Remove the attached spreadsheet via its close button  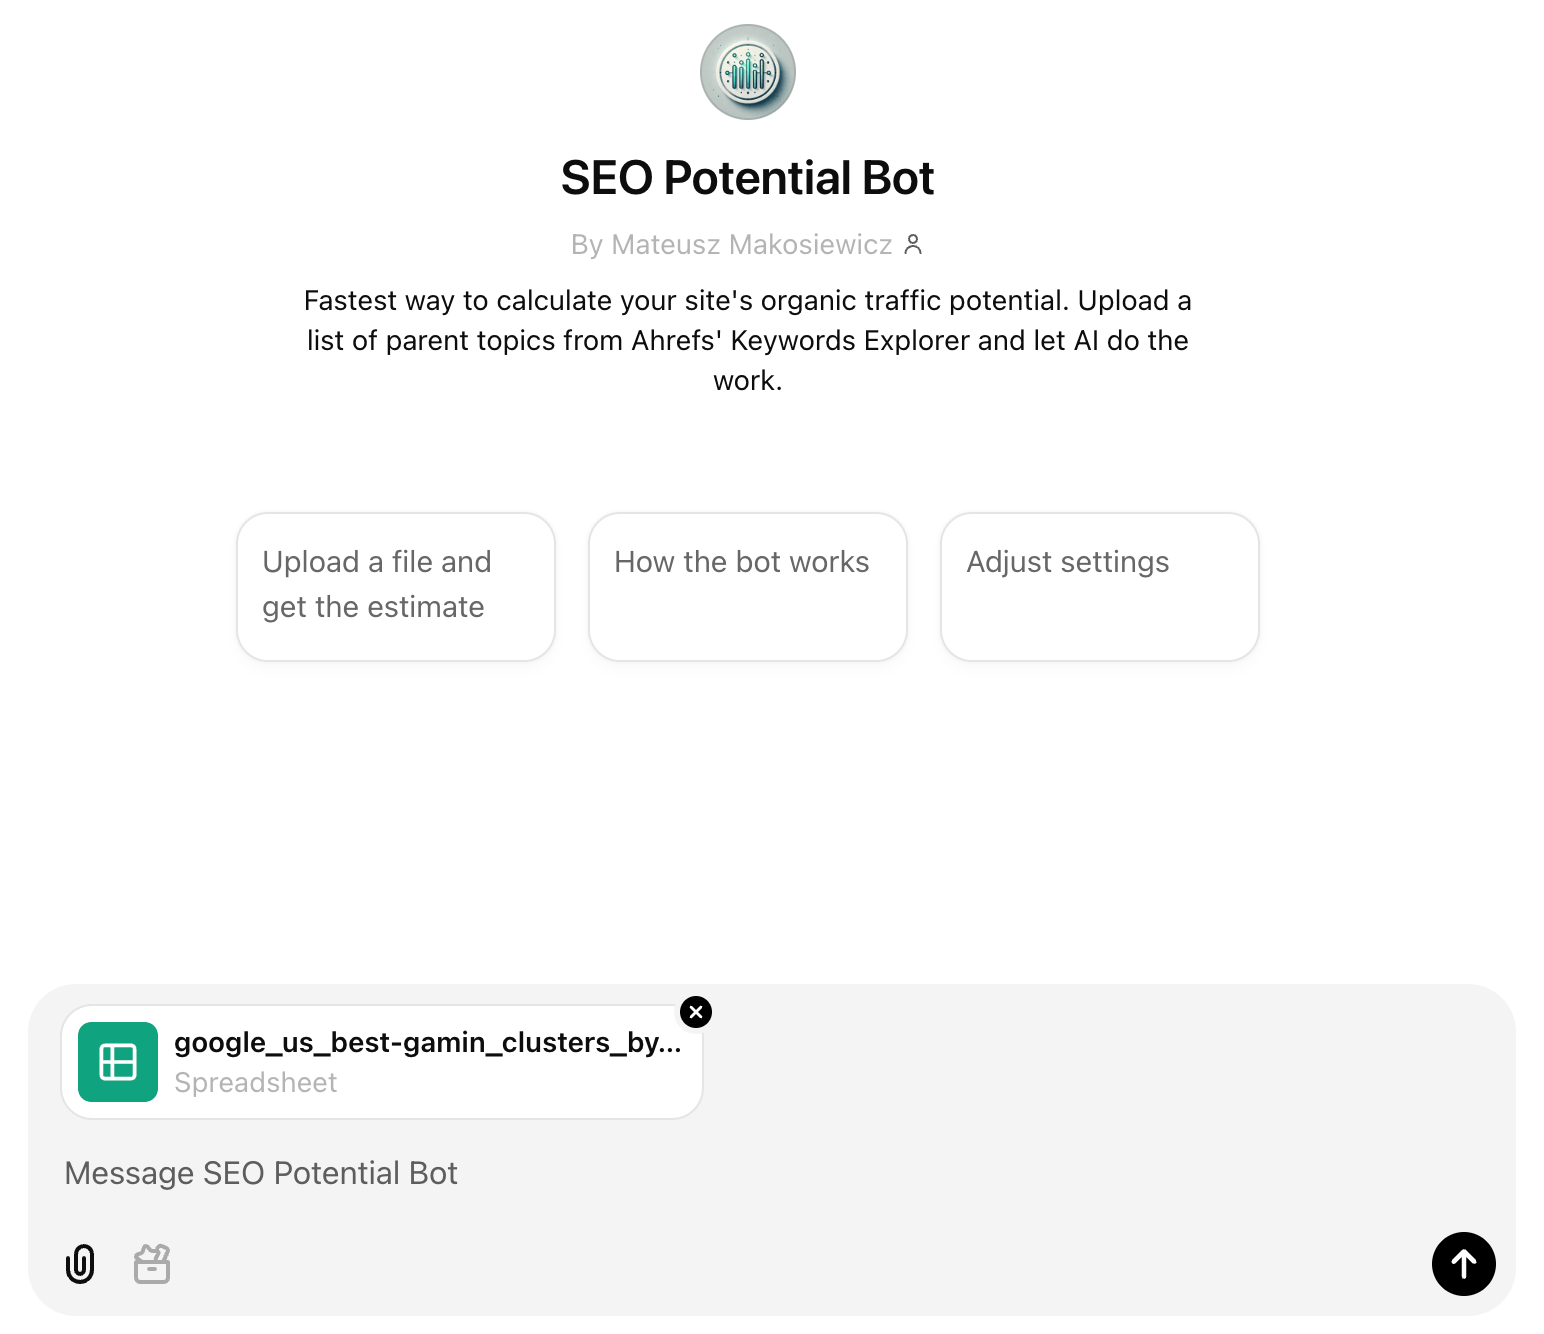695,1012
